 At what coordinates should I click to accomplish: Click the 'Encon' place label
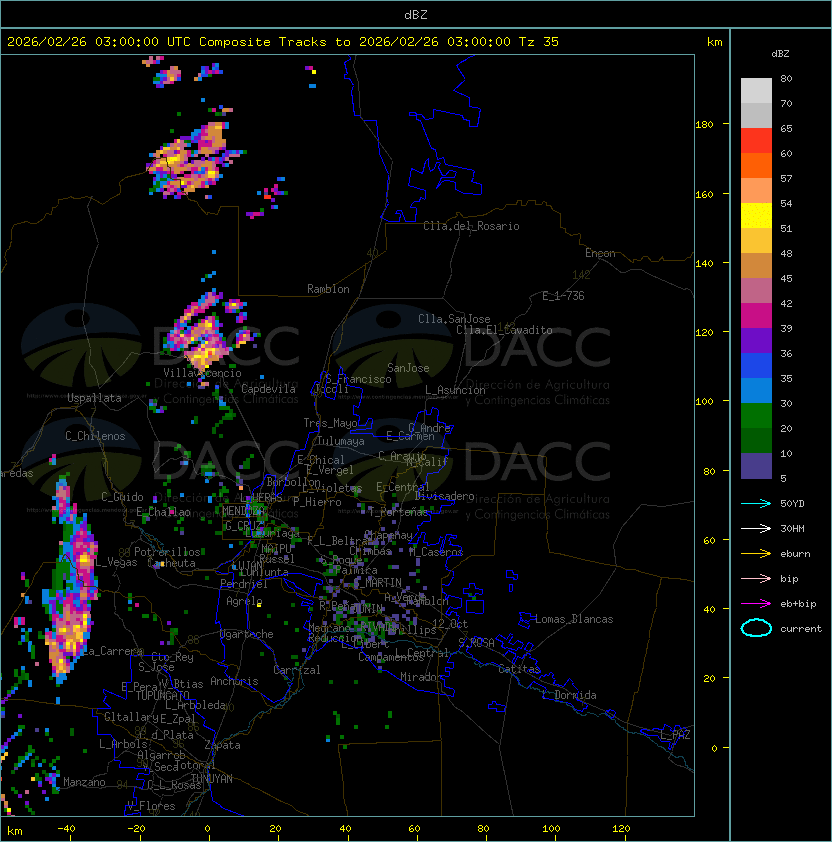point(600,253)
